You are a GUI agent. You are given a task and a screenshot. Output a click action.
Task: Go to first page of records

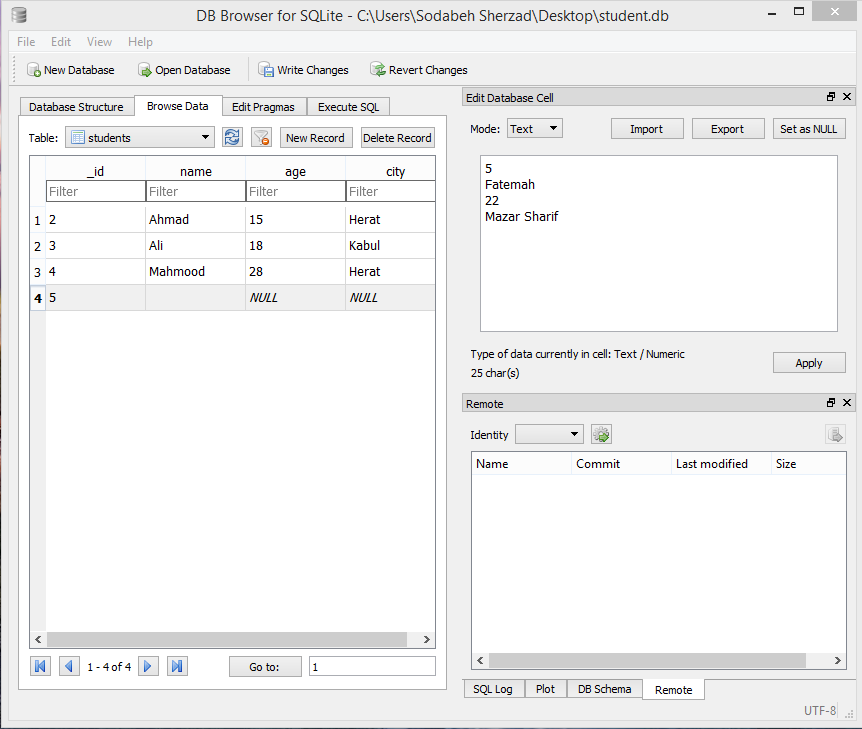click(40, 666)
